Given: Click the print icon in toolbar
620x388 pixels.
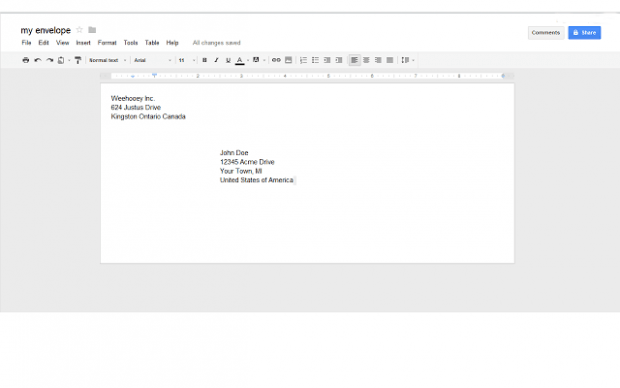Looking at the screenshot, I should pyautogui.click(x=26, y=60).
